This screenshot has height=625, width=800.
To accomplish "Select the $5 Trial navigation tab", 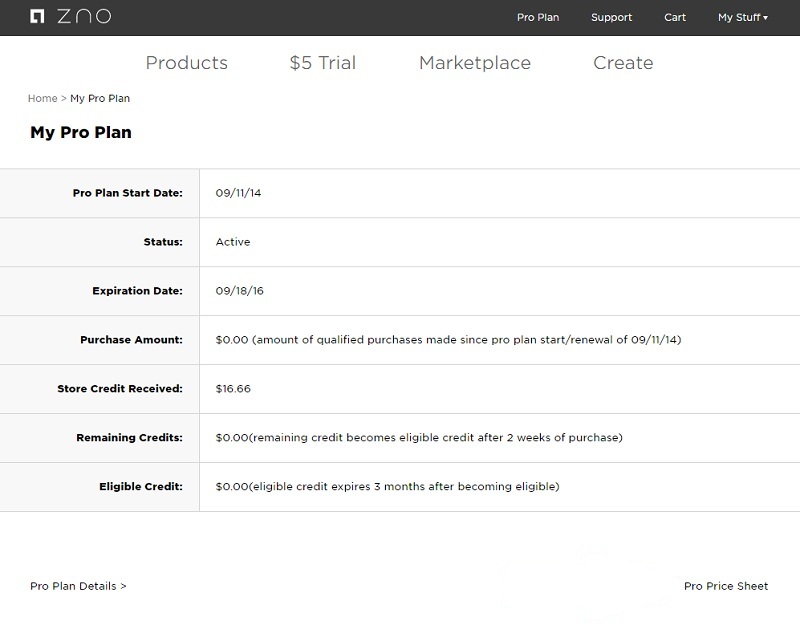I will 322,63.
